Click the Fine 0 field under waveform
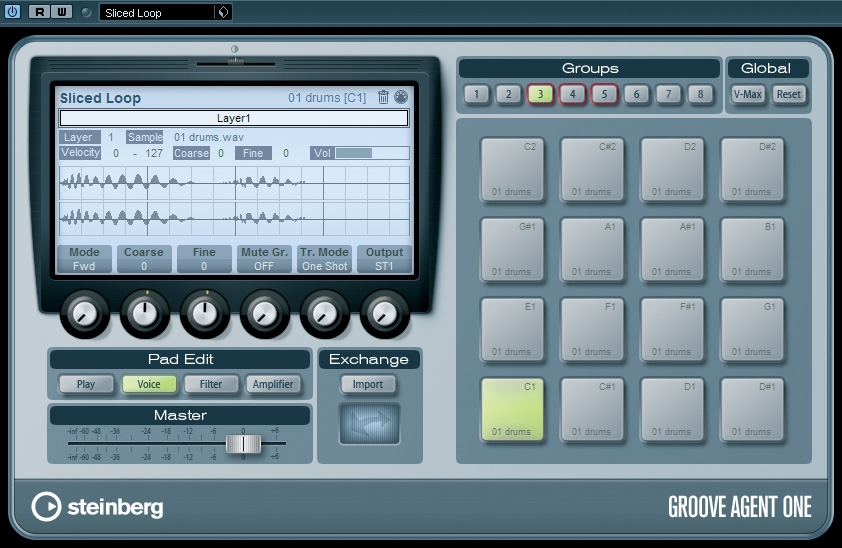Image resolution: width=842 pixels, height=548 pixels. click(x=204, y=259)
